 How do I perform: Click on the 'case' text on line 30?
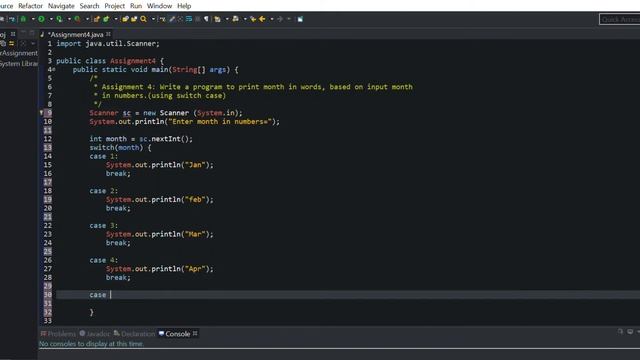pos(98,295)
